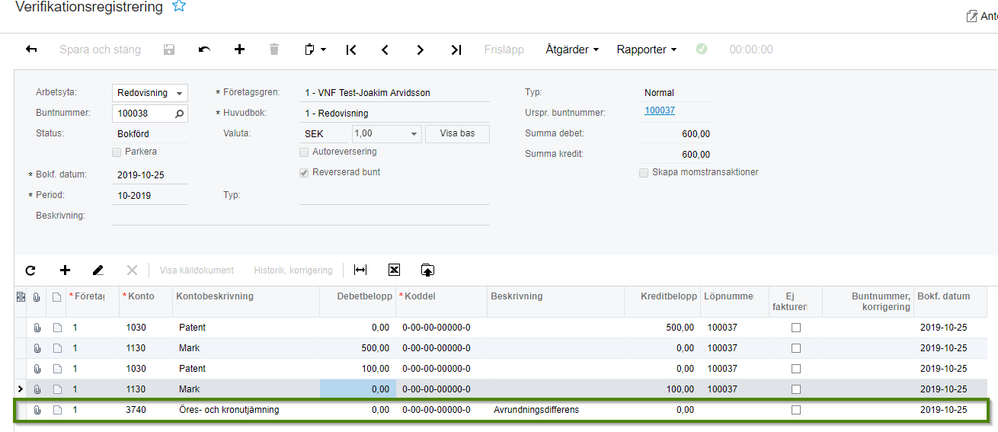Expand the currency rate dropdown
Screen dimensions: 998x432
pyautogui.click(x=414, y=133)
